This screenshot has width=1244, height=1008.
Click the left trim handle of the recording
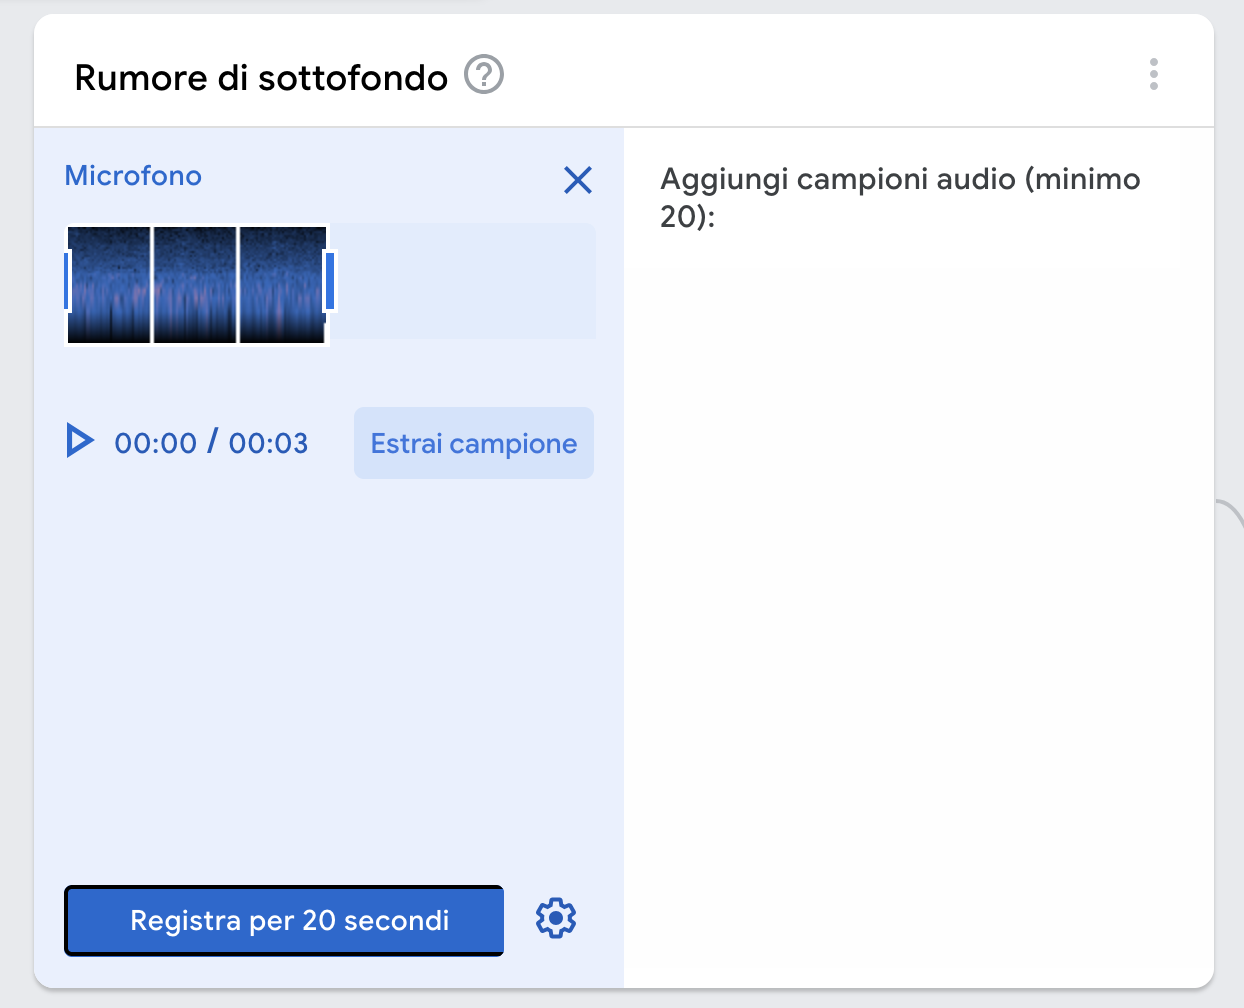click(x=67, y=281)
